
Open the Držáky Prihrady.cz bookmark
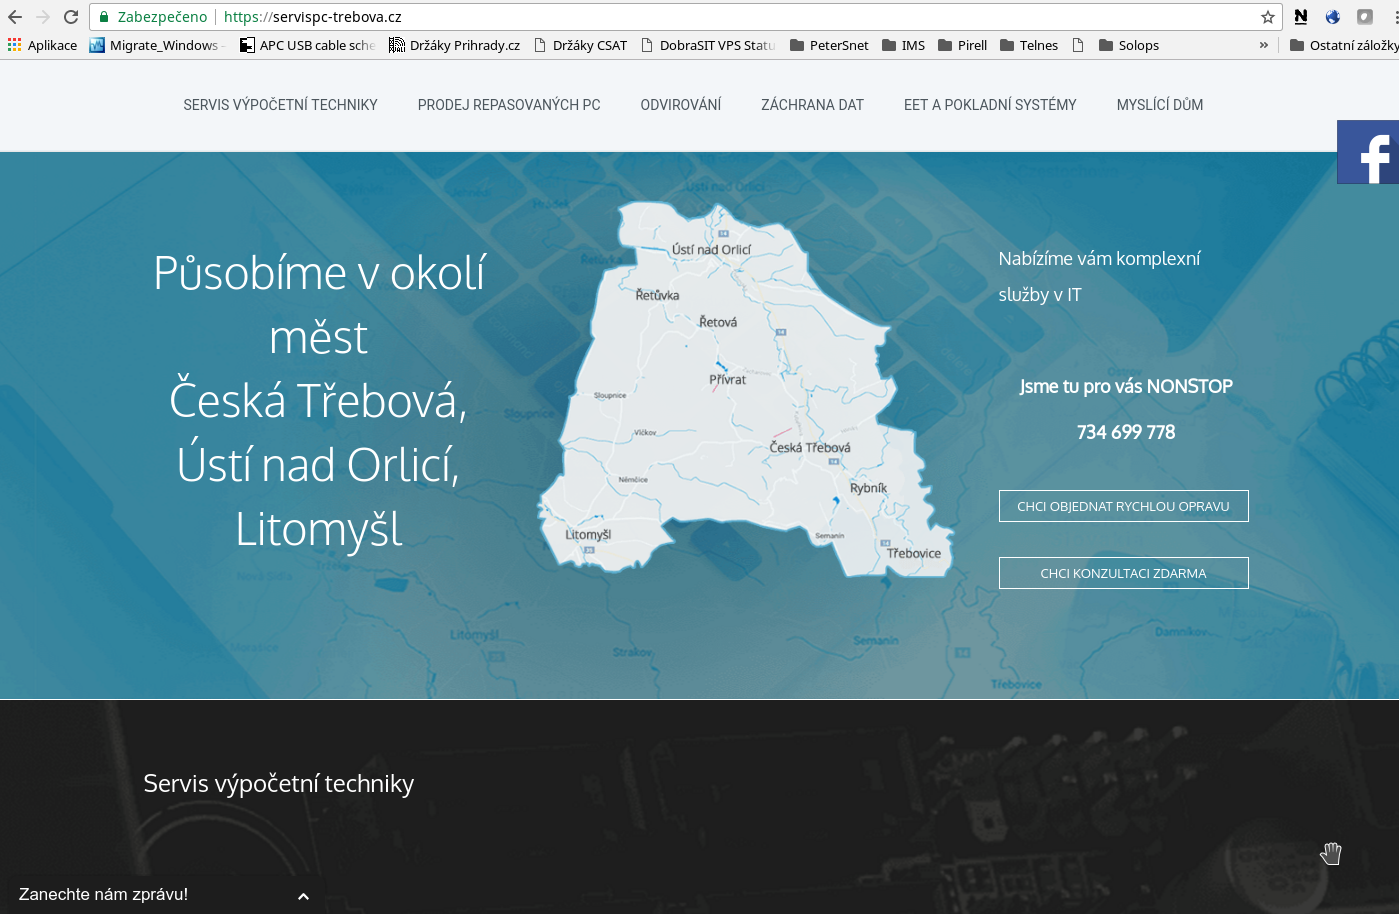point(455,45)
